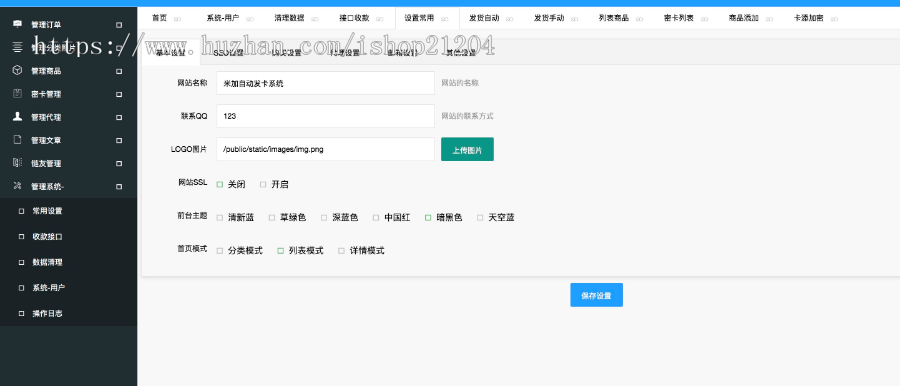Image resolution: width=900 pixels, height=386 pixels.
Task: Switch to the 列表商品 tab
Action: [613, 18]
